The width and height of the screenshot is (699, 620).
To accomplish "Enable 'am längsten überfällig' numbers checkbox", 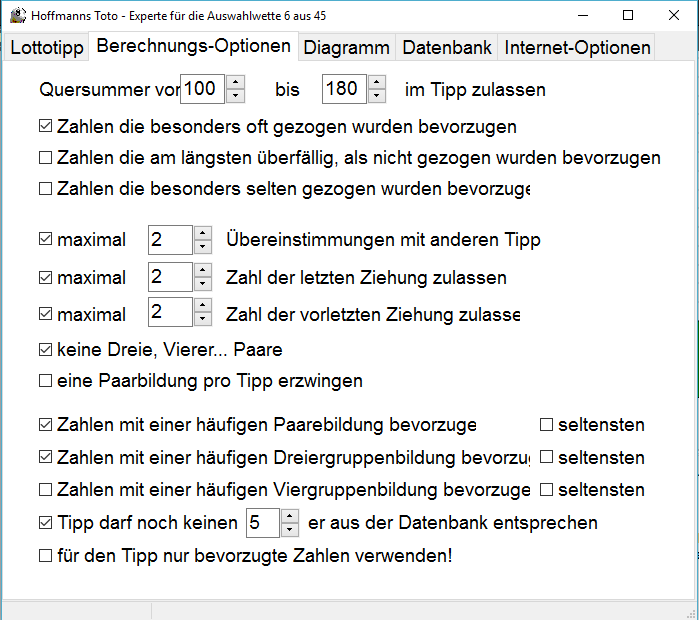I will coord(45,157).
